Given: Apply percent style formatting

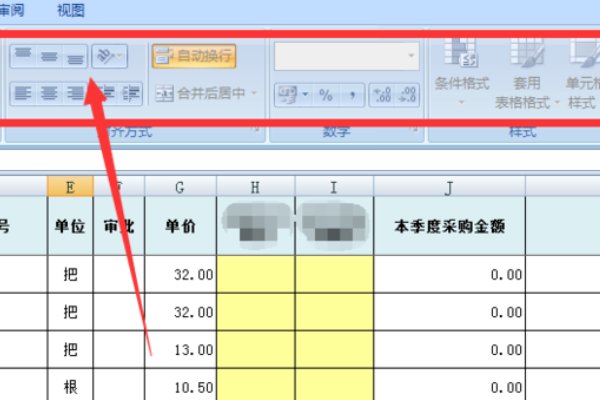Looking at the screenshot, I should point(326,95).
